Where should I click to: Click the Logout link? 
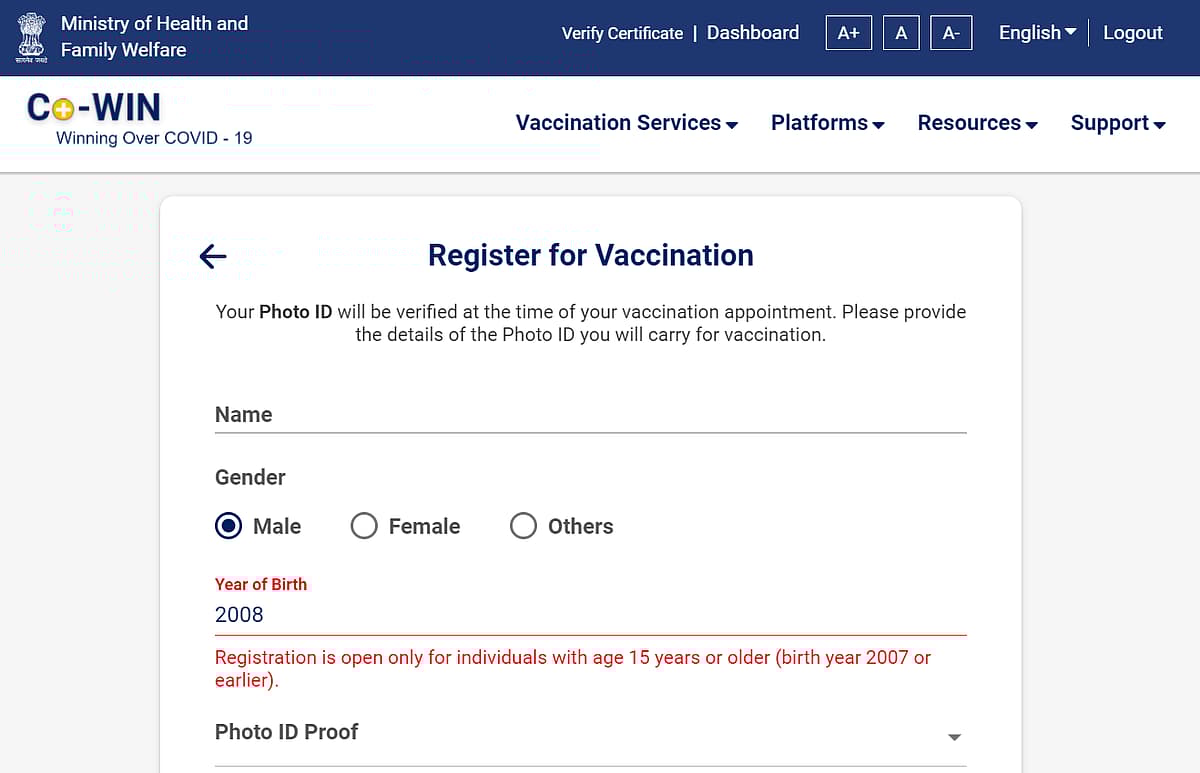pos(1133,33)
